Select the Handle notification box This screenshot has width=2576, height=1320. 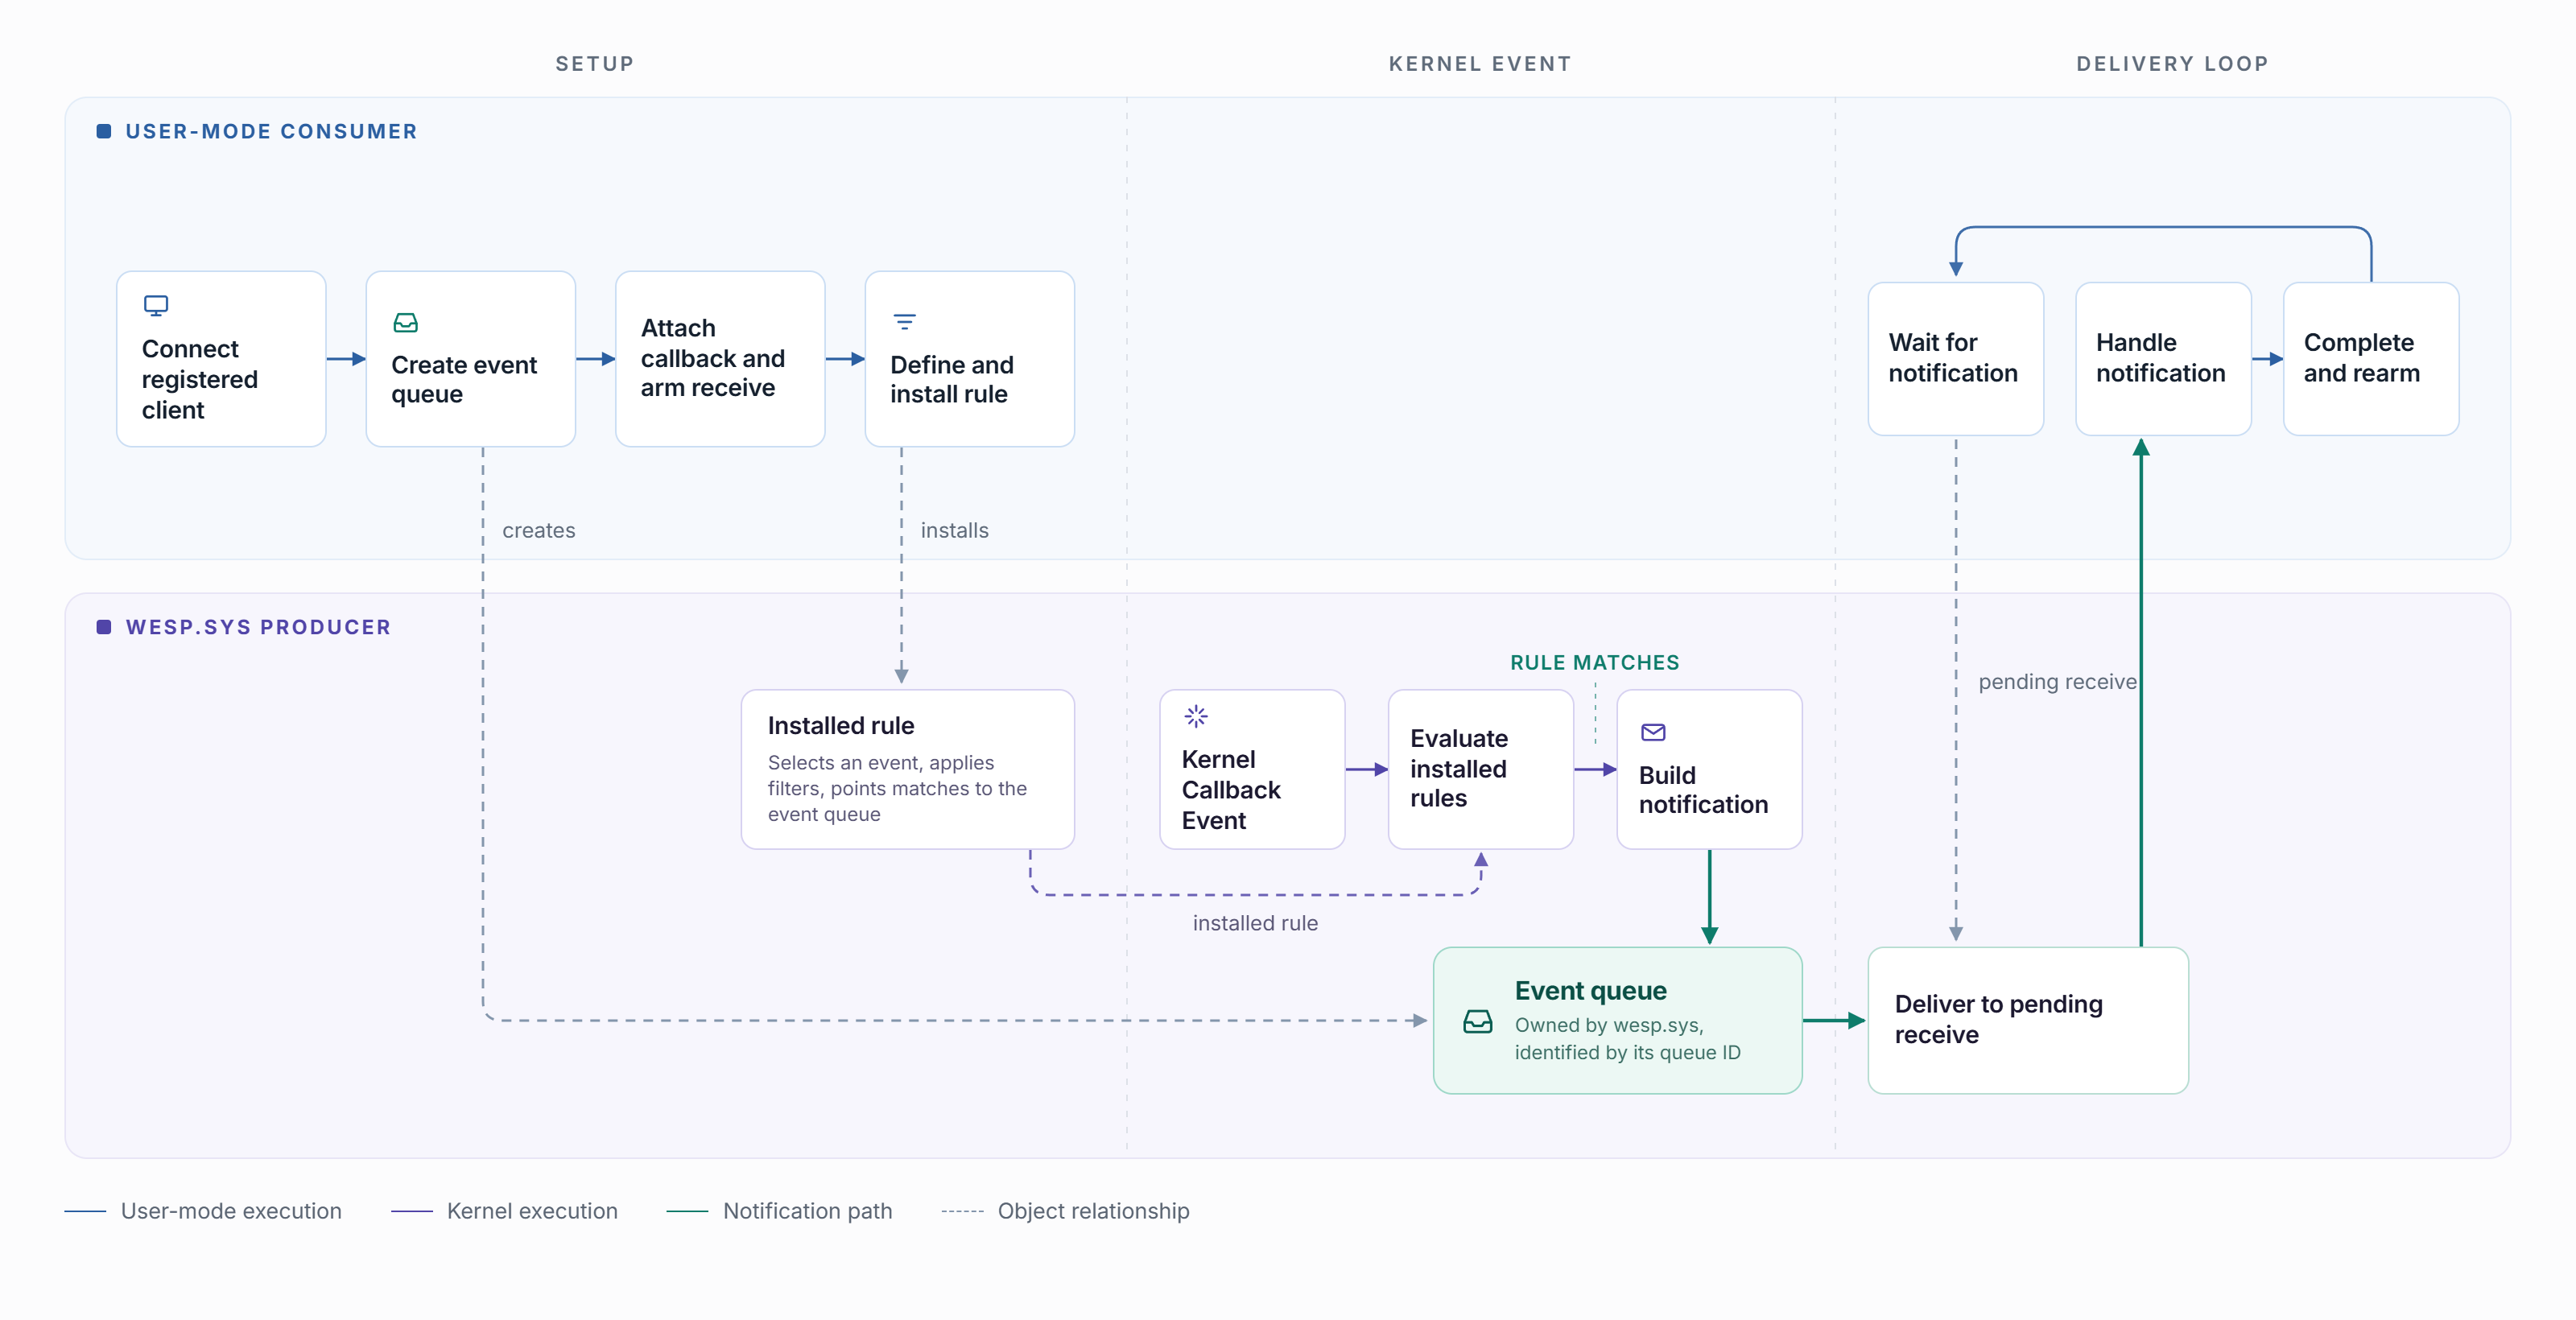(x=2163, y=358)
